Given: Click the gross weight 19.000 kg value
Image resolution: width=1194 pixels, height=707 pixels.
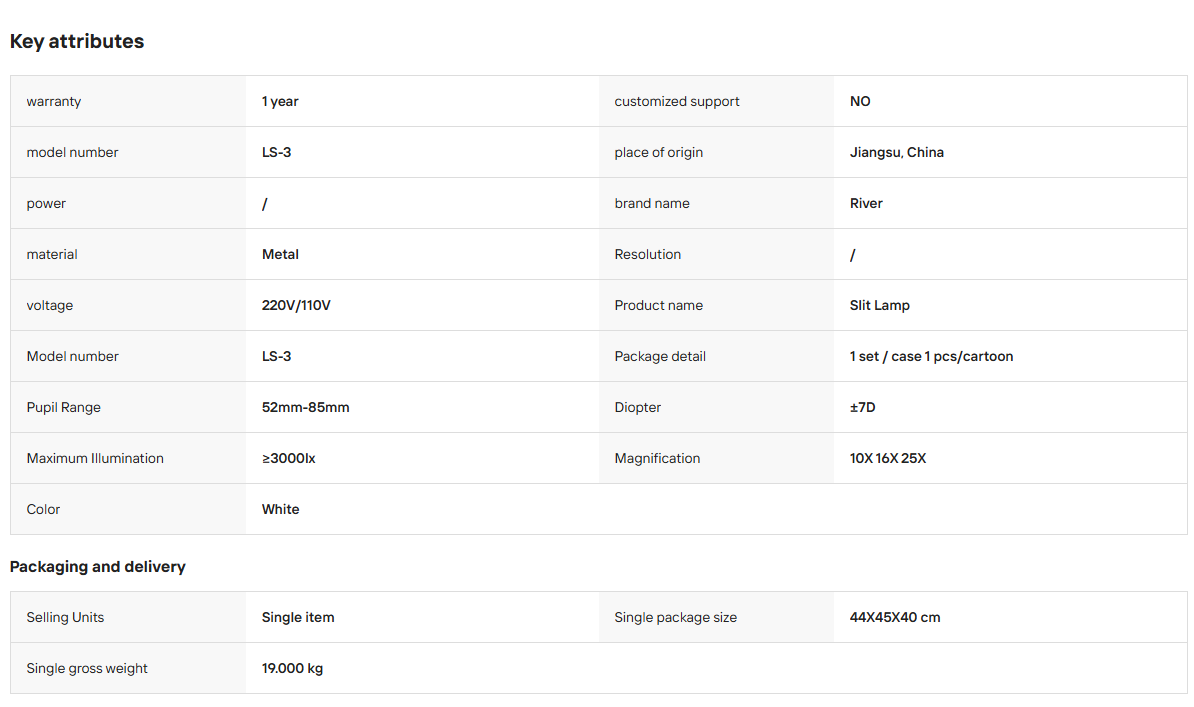Looking at the screenshot, I should pyautogui.click(x=292, y=669).
